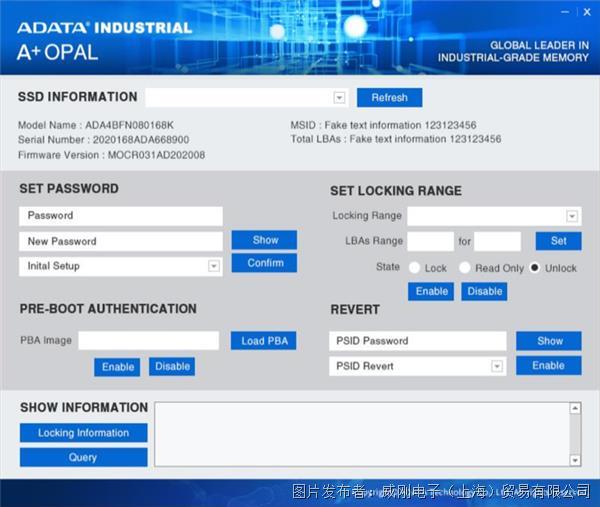Screen dimensions: 600x507
Task: Click the PBA Image field
Action: click(x=149, y=341)
